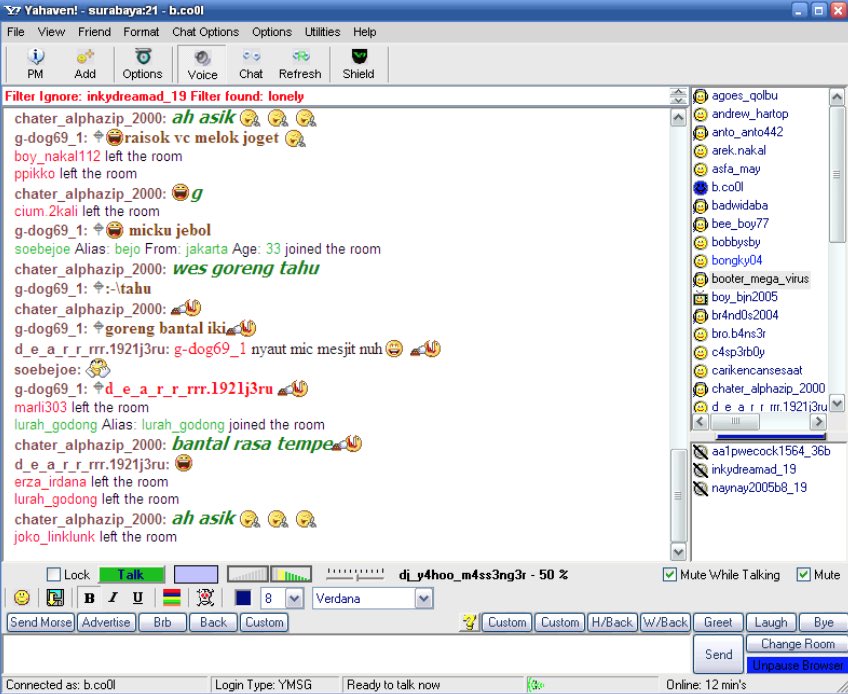Image resolution: width=848 pixels, height=694 pixels.
Task: Open the font size dropdown
Action: (294, 598)
